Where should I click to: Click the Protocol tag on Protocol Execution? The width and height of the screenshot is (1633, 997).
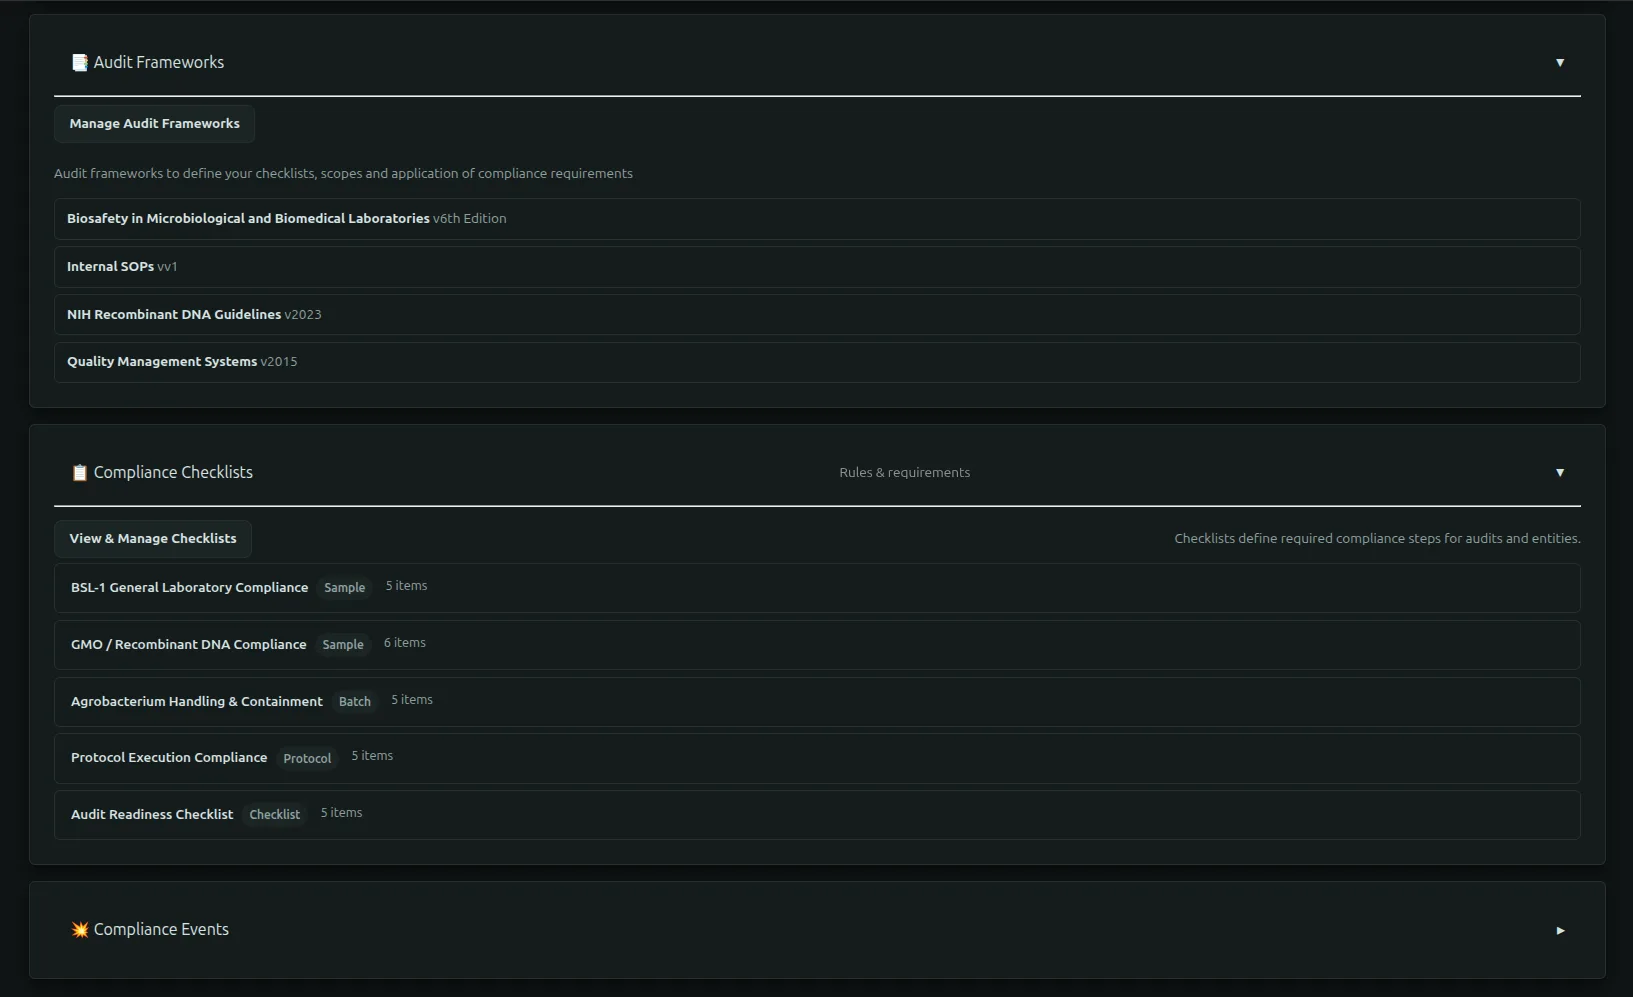307,759
